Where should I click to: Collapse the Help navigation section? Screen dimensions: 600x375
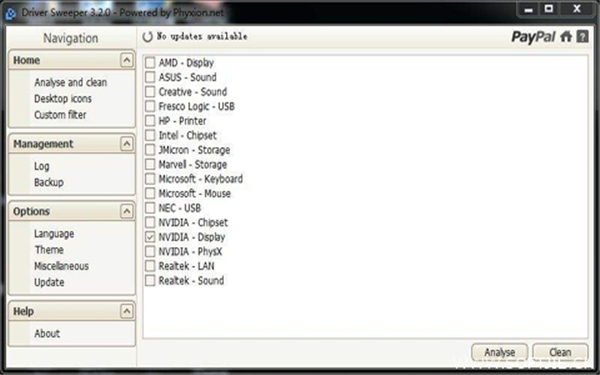(127, 311)
